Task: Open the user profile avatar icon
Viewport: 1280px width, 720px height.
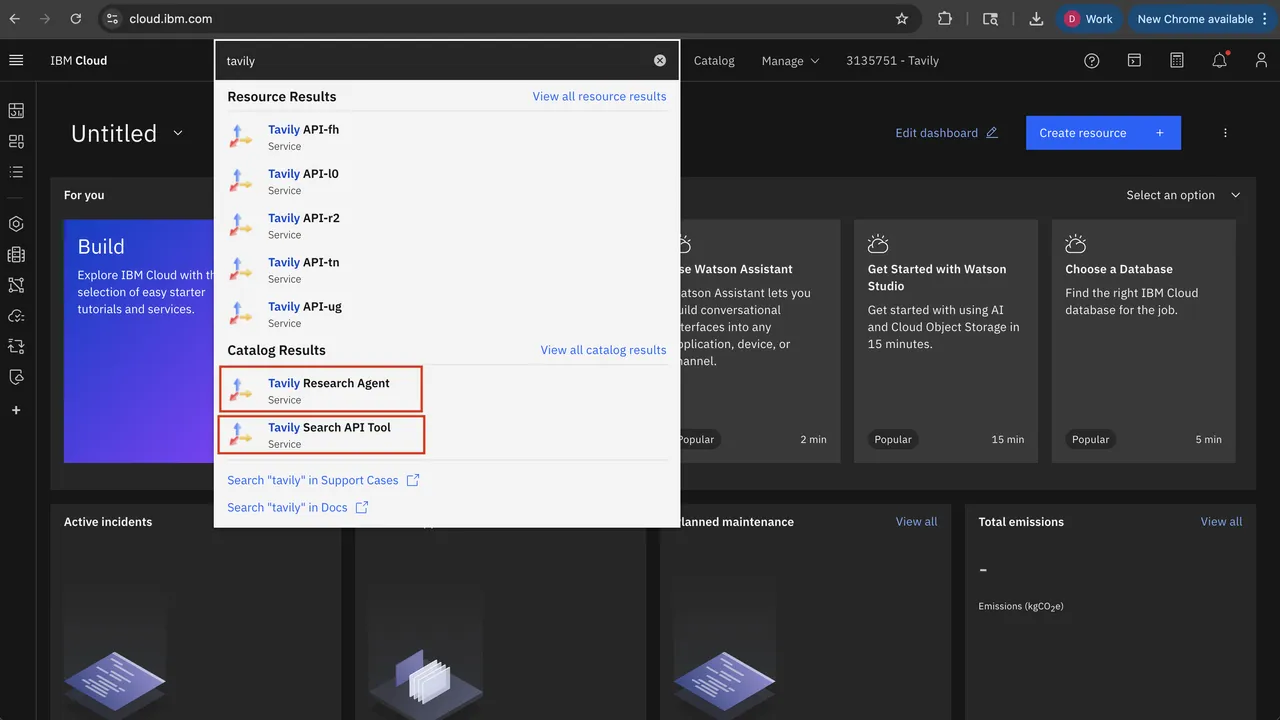Action: [x=1262, y=60]
